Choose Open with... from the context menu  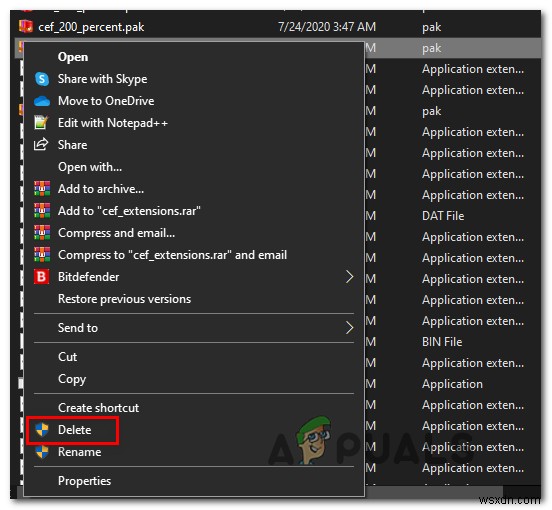pos(90,167)
